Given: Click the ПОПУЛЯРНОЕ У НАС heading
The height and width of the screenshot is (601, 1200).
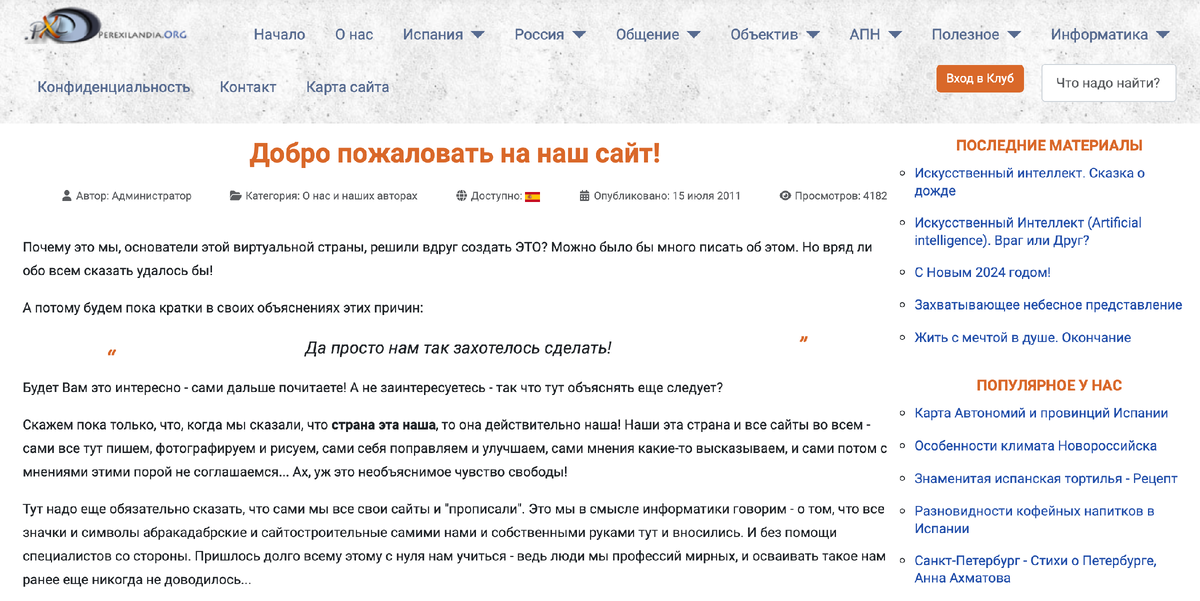Looking at the screenshot, I should [1049, 385].
